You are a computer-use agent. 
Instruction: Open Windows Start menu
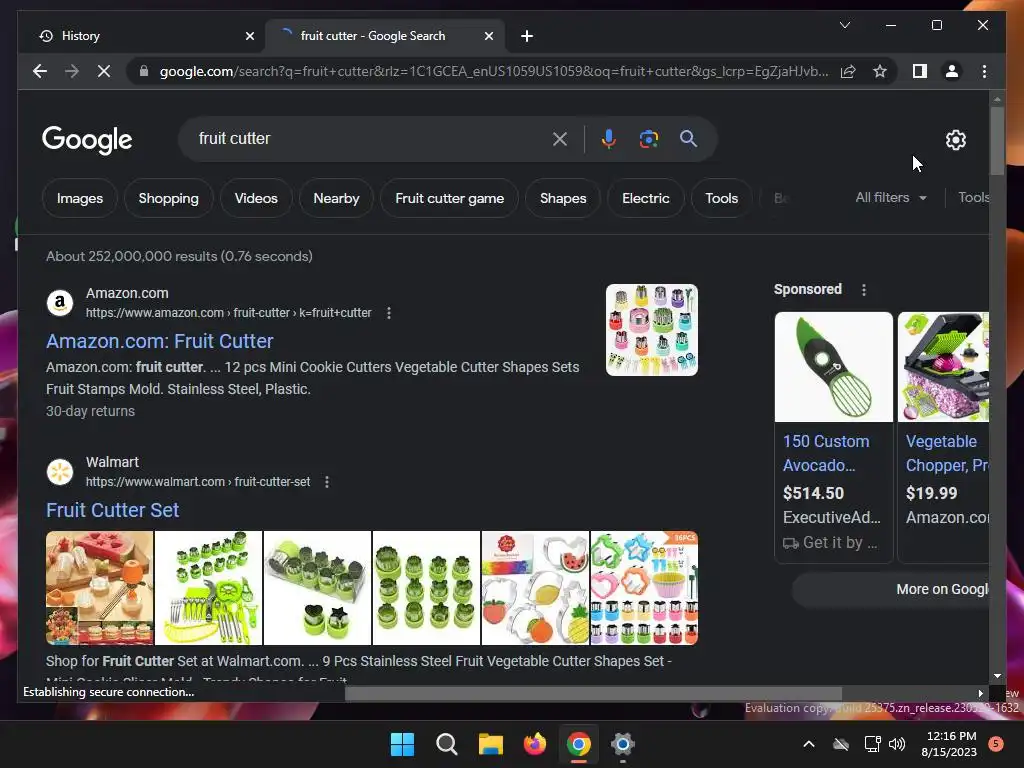point(402,744)
